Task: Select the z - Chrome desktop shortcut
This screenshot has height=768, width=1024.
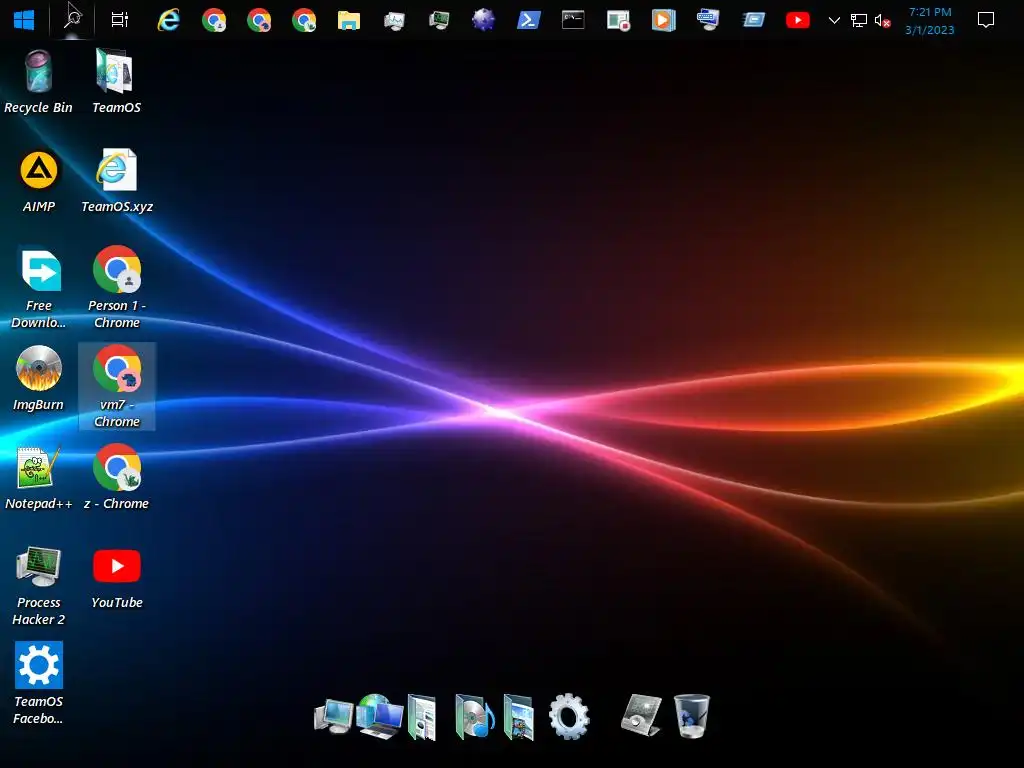Action: pyautogui.click(x=117, y=478)
